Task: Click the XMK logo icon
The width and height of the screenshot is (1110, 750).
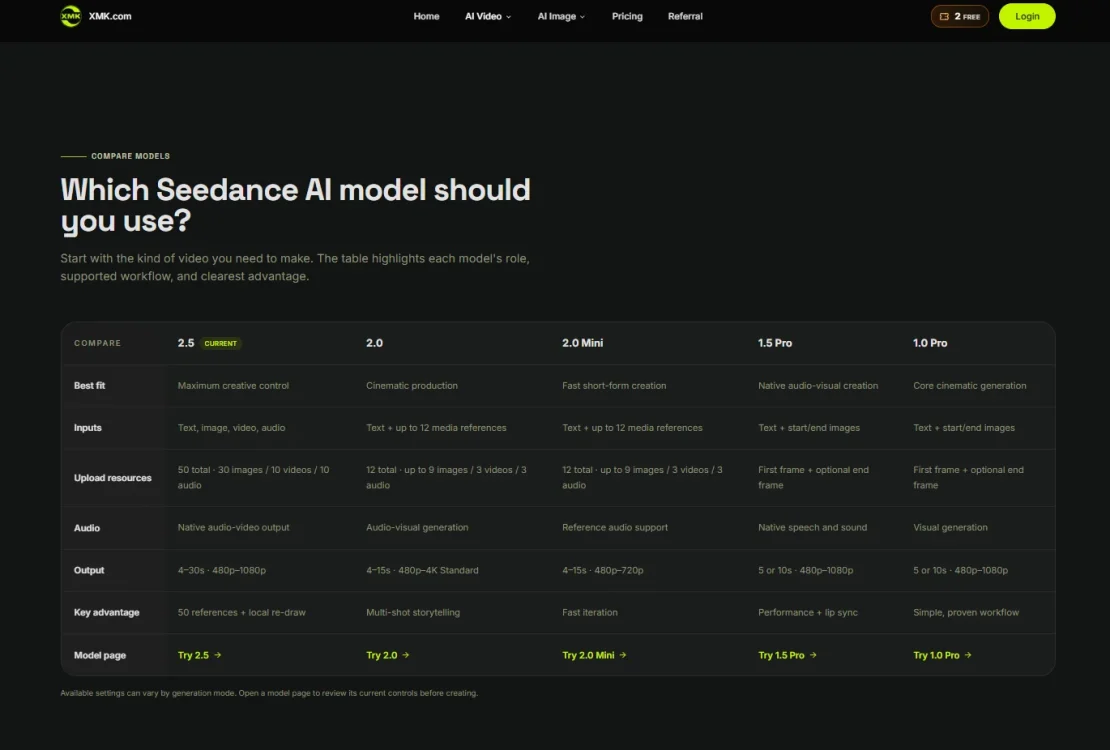Action: [x=71, y=16]
